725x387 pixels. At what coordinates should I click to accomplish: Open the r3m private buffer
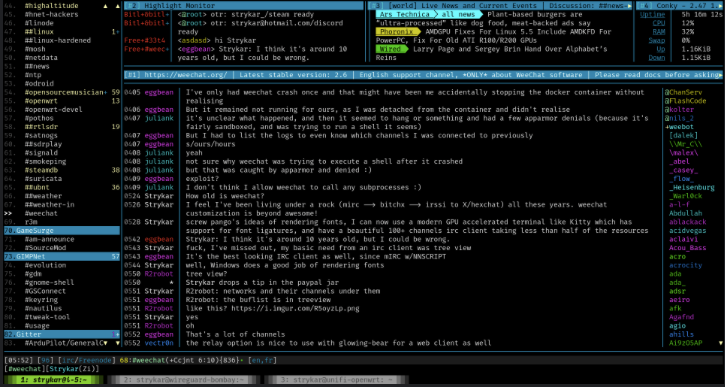point(31,221)
